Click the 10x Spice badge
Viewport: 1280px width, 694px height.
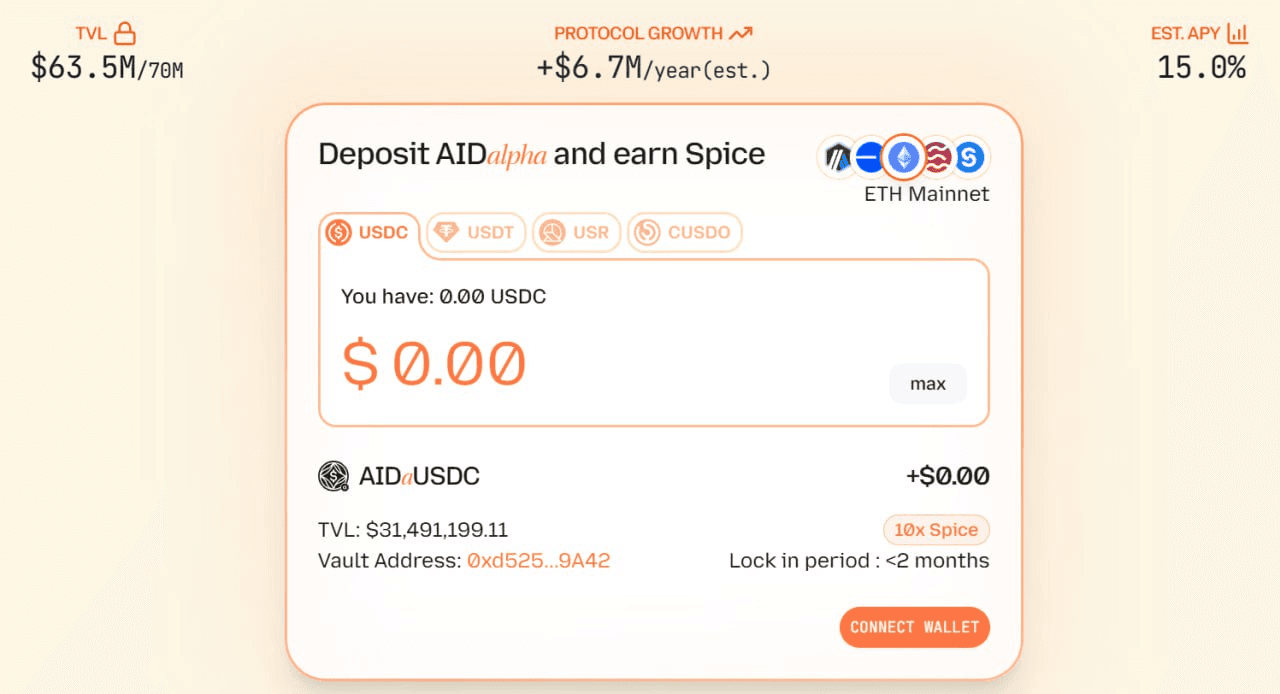pyautogui.click(x=936, y=530)
